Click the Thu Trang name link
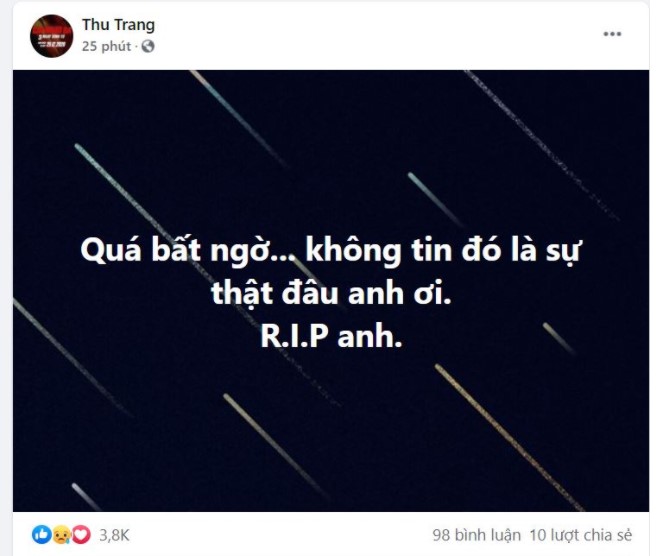Image resolution: width=668 pixels, height=556 pixels. click(118, 25)
